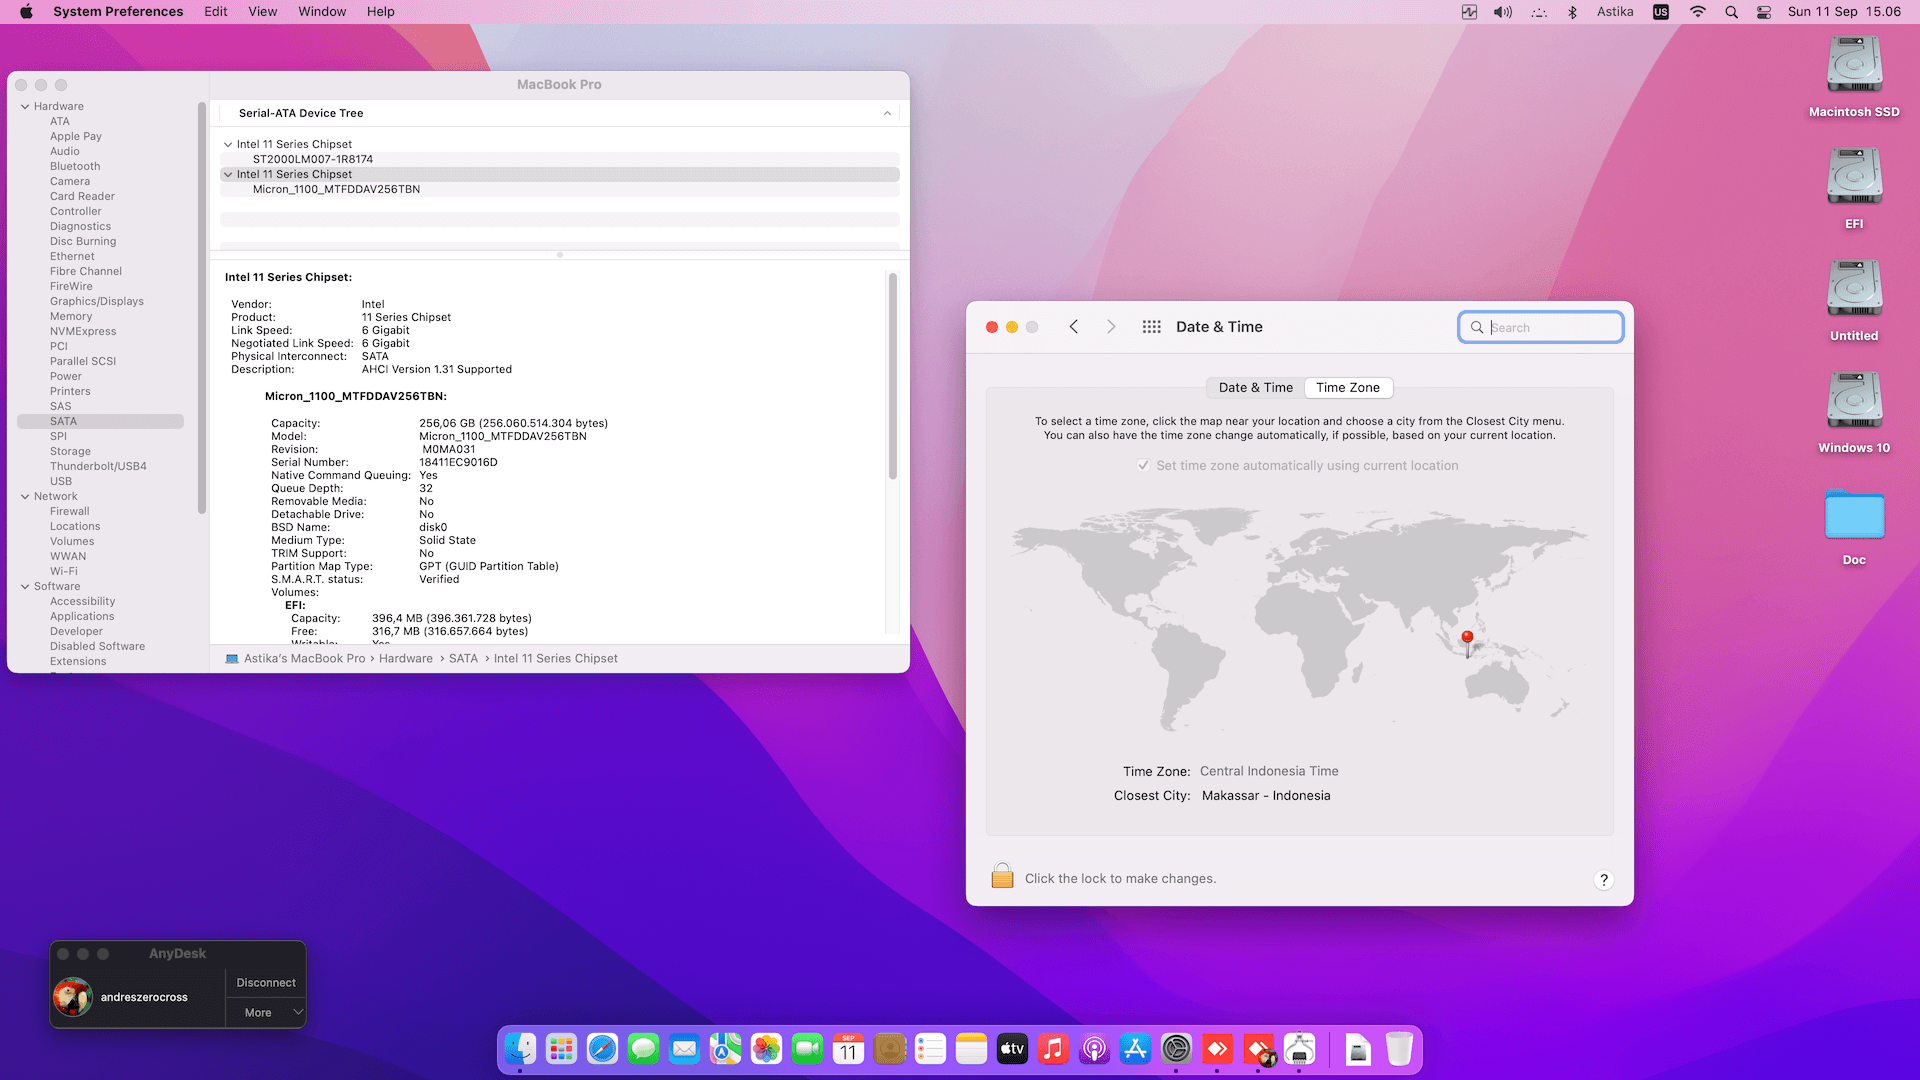Disable automatic time zone setting
The height and width of the screenshot is (1080, 1920).
coord(1143,465)
